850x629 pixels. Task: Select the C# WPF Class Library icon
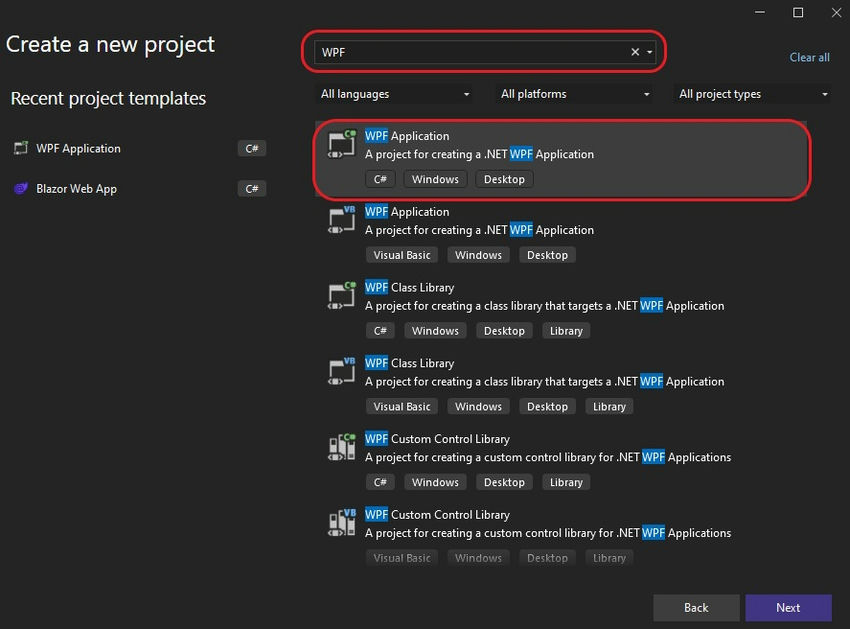341,297
